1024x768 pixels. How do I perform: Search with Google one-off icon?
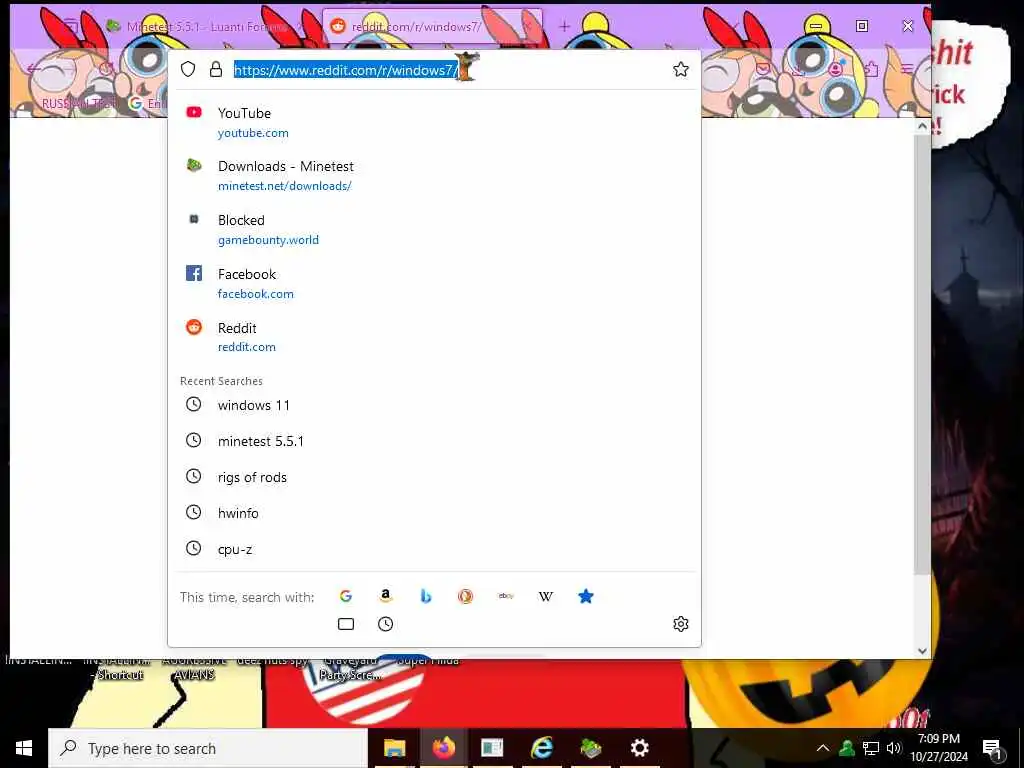pos(345,596)
